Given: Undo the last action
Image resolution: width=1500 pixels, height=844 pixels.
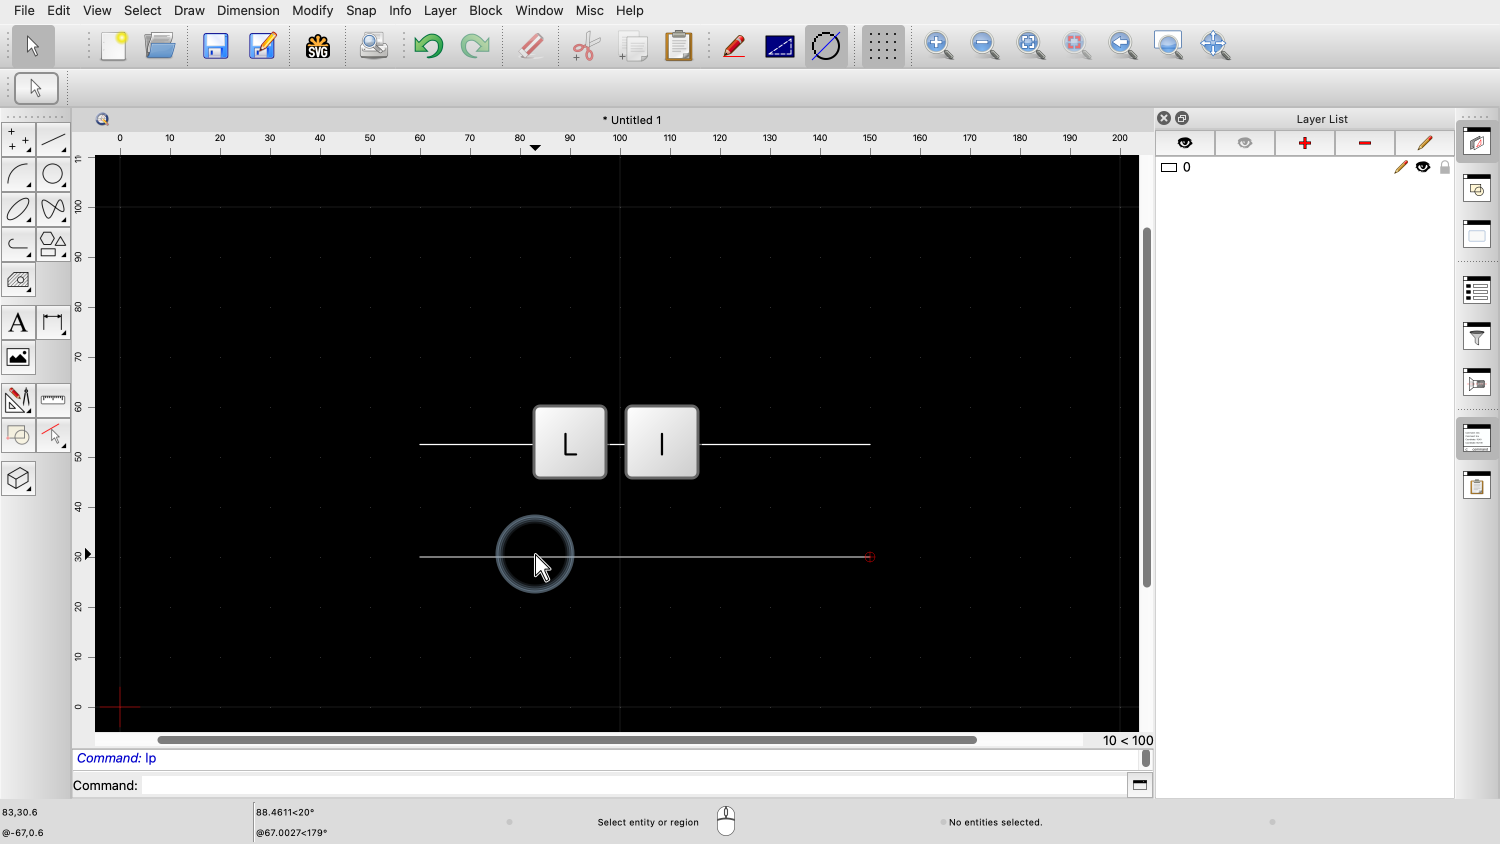Looking at the screenshot, I should 429,46.
